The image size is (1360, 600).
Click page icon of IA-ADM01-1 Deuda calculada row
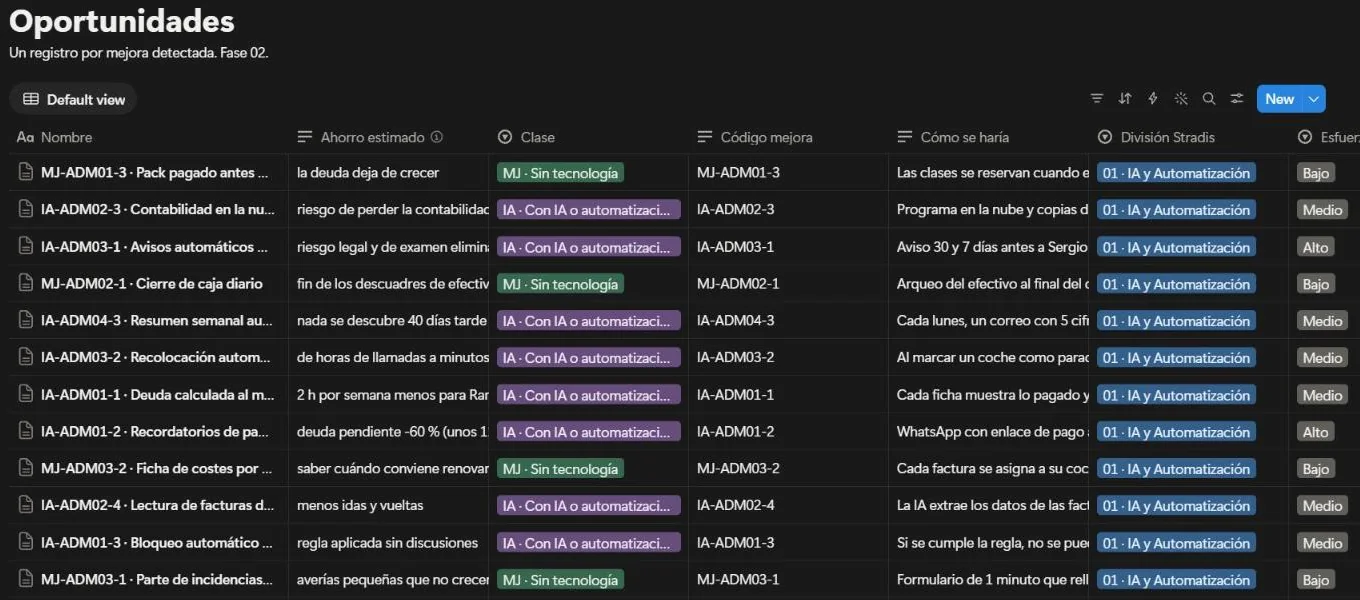pos(26,395)
